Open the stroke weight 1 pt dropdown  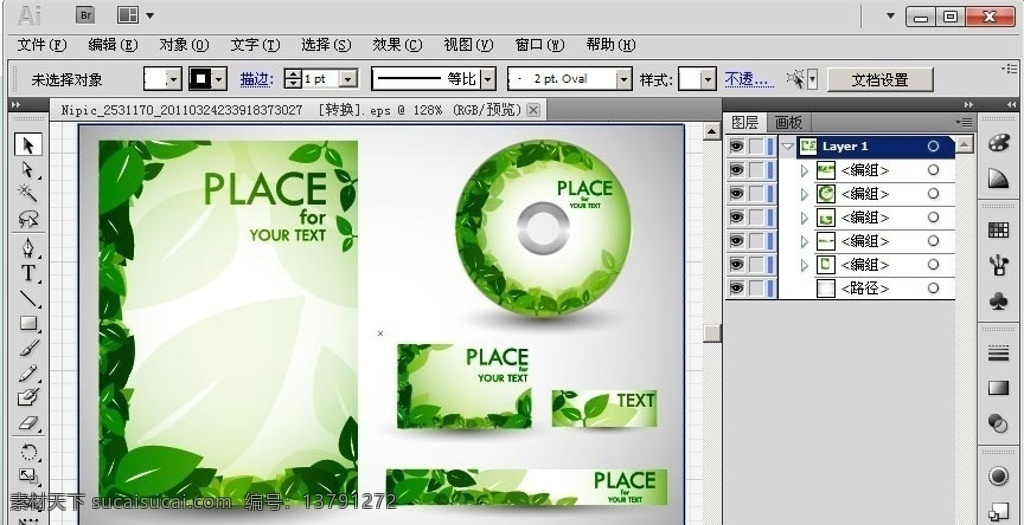[349, 79]
